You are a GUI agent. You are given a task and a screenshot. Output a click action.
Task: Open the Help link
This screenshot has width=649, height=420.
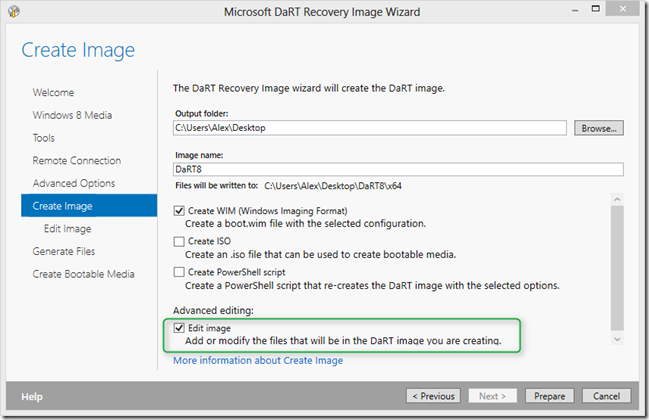[x=32, y=397]
